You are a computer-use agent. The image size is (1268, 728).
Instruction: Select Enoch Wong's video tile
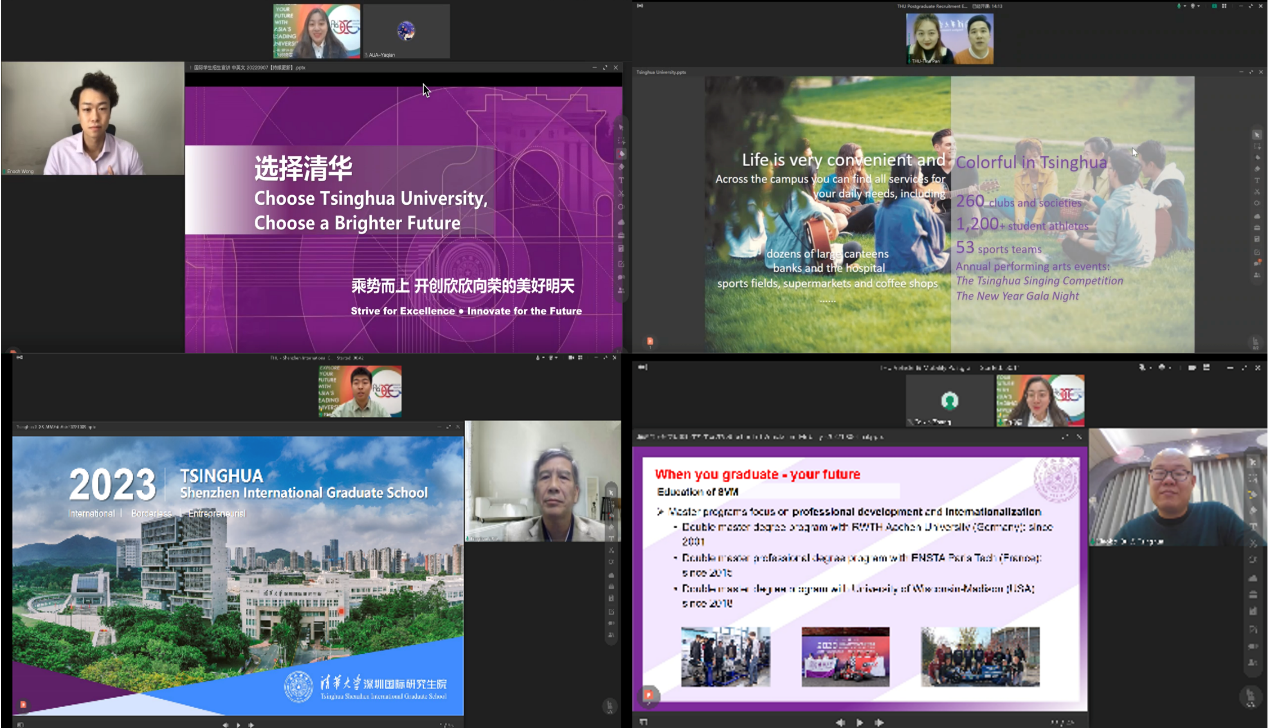point(92,119)
